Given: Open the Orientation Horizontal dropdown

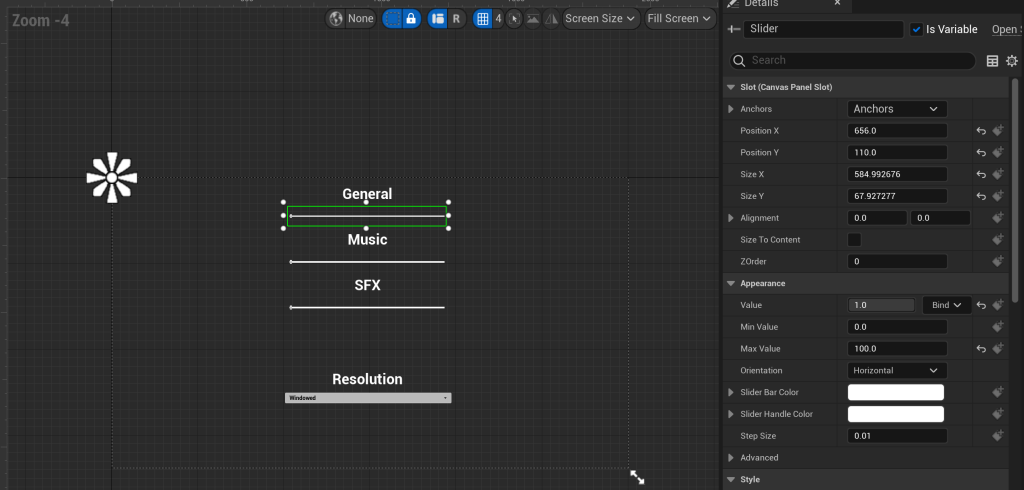Looking at the screenshot, I should click(897, 371).
